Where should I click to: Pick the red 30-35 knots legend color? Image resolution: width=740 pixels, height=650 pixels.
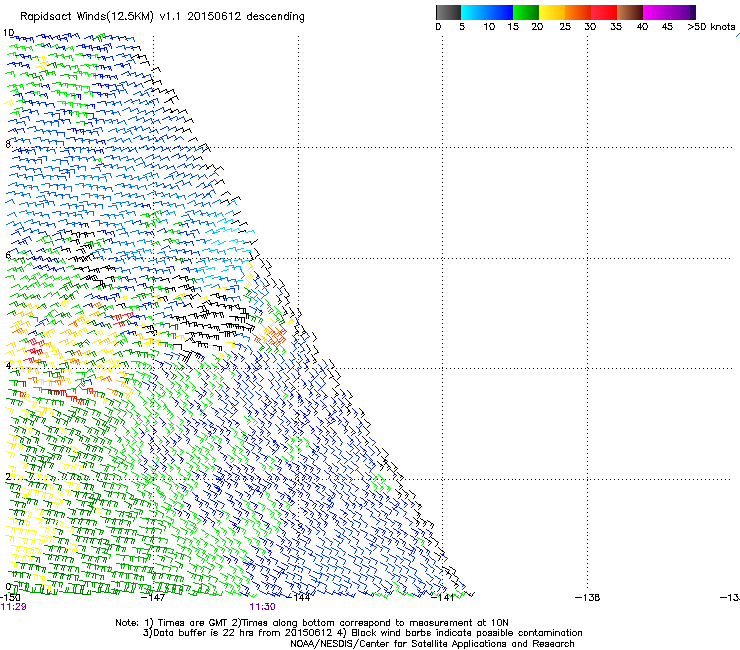pos(604,12)
